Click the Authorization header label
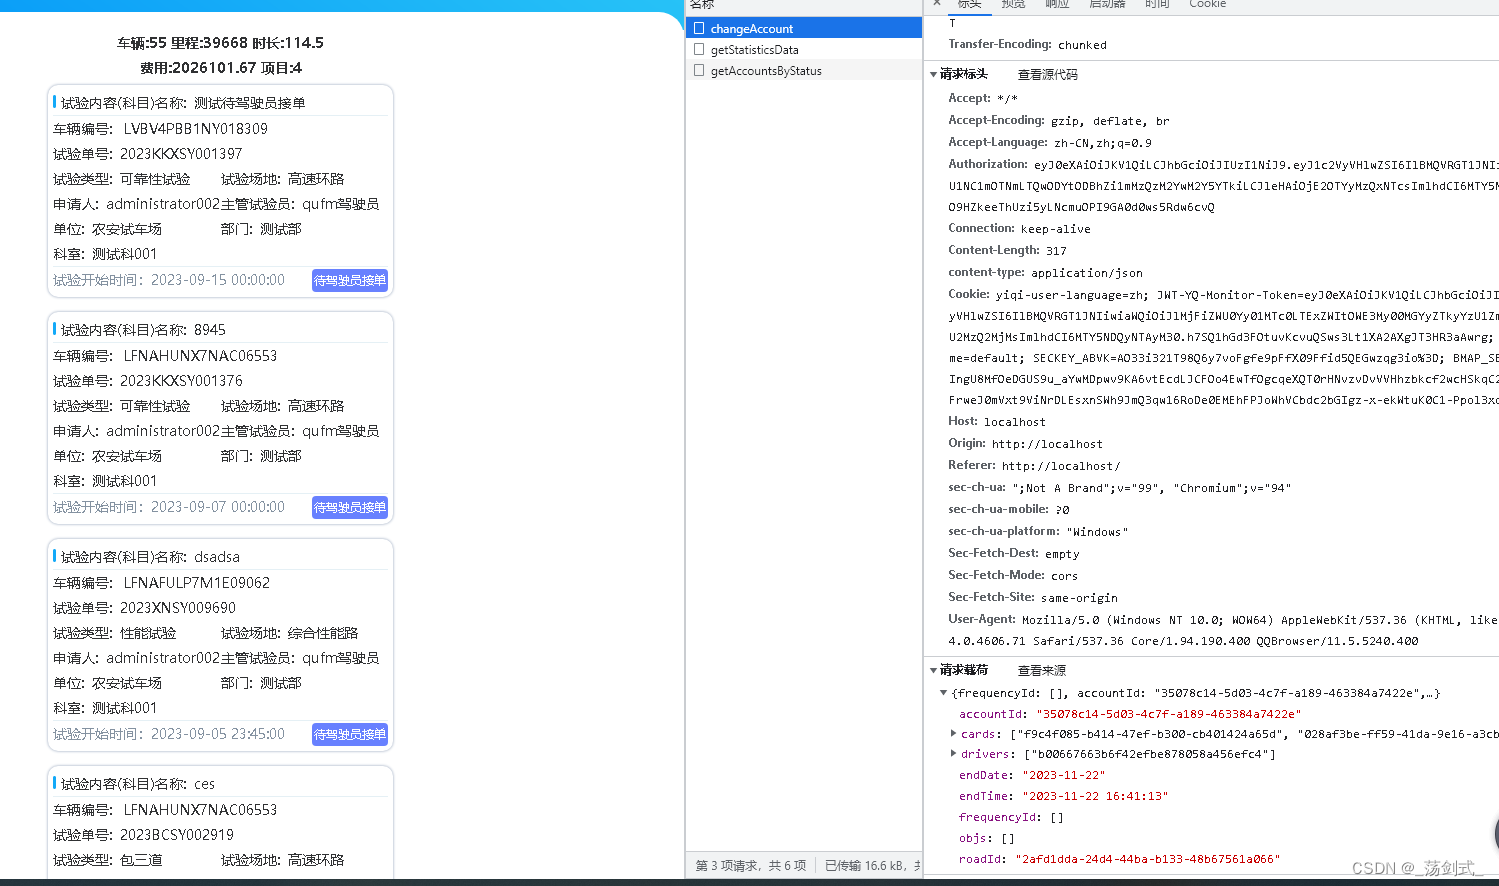1499x886 pixels. [987, 164]
